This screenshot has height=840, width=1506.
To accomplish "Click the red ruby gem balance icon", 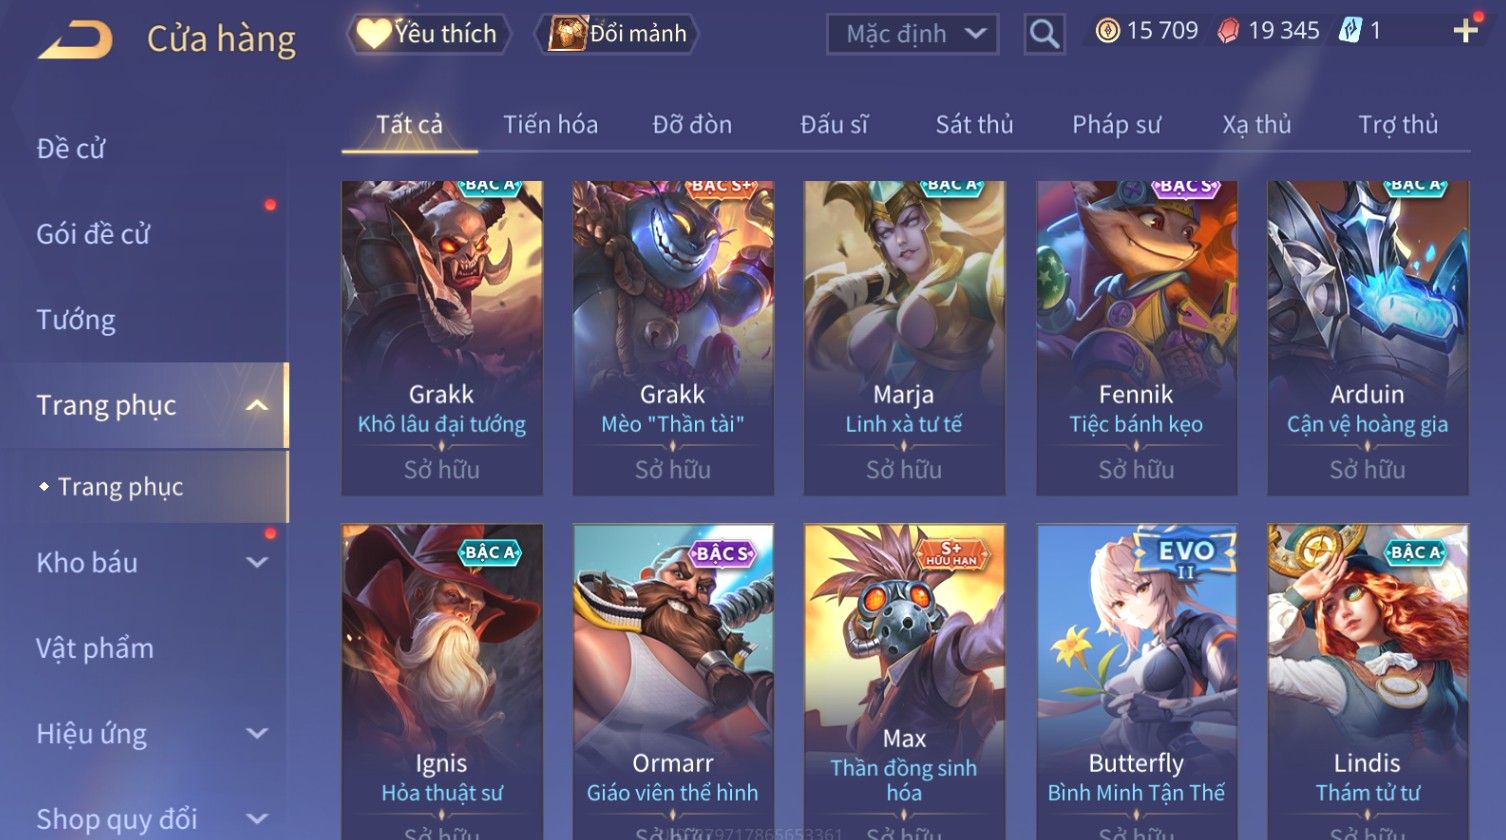I will 1228,32.
